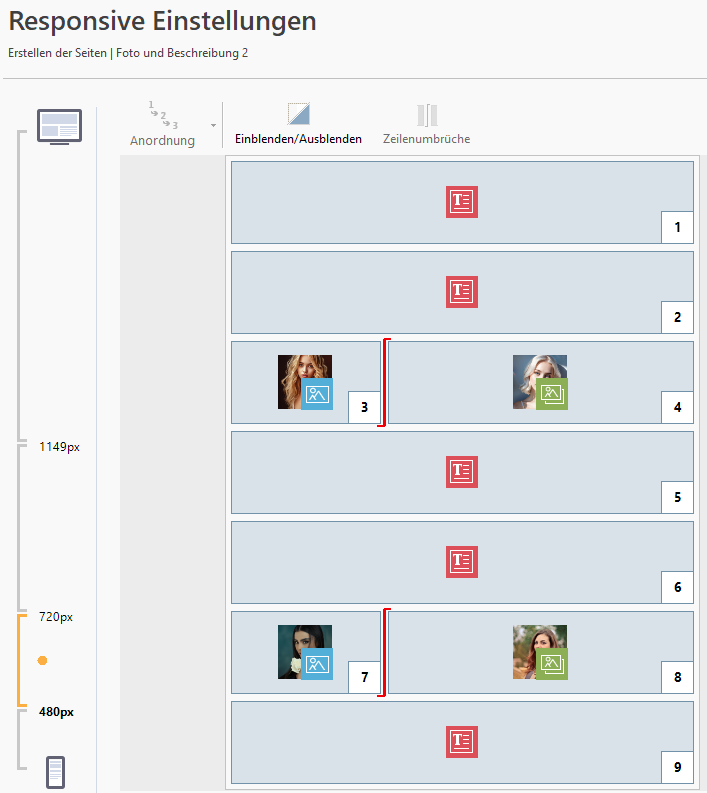Click the red line break between cells 3 and 4
This screenshot has width=707, height=793.
point(384,382)
